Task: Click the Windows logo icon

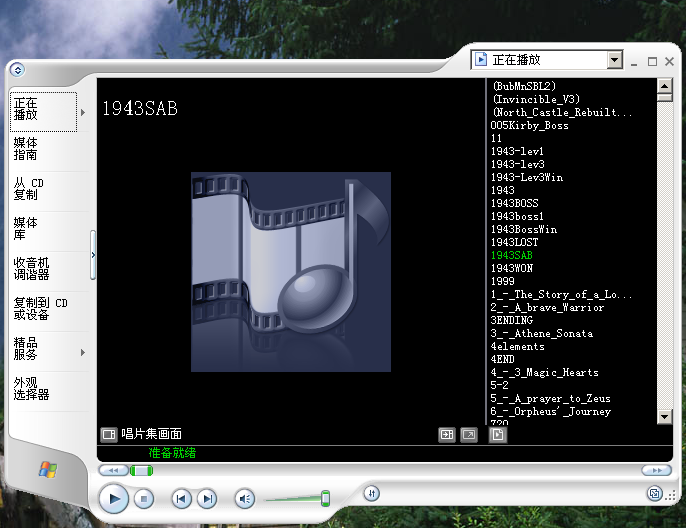Action: (x=48, y=470)
